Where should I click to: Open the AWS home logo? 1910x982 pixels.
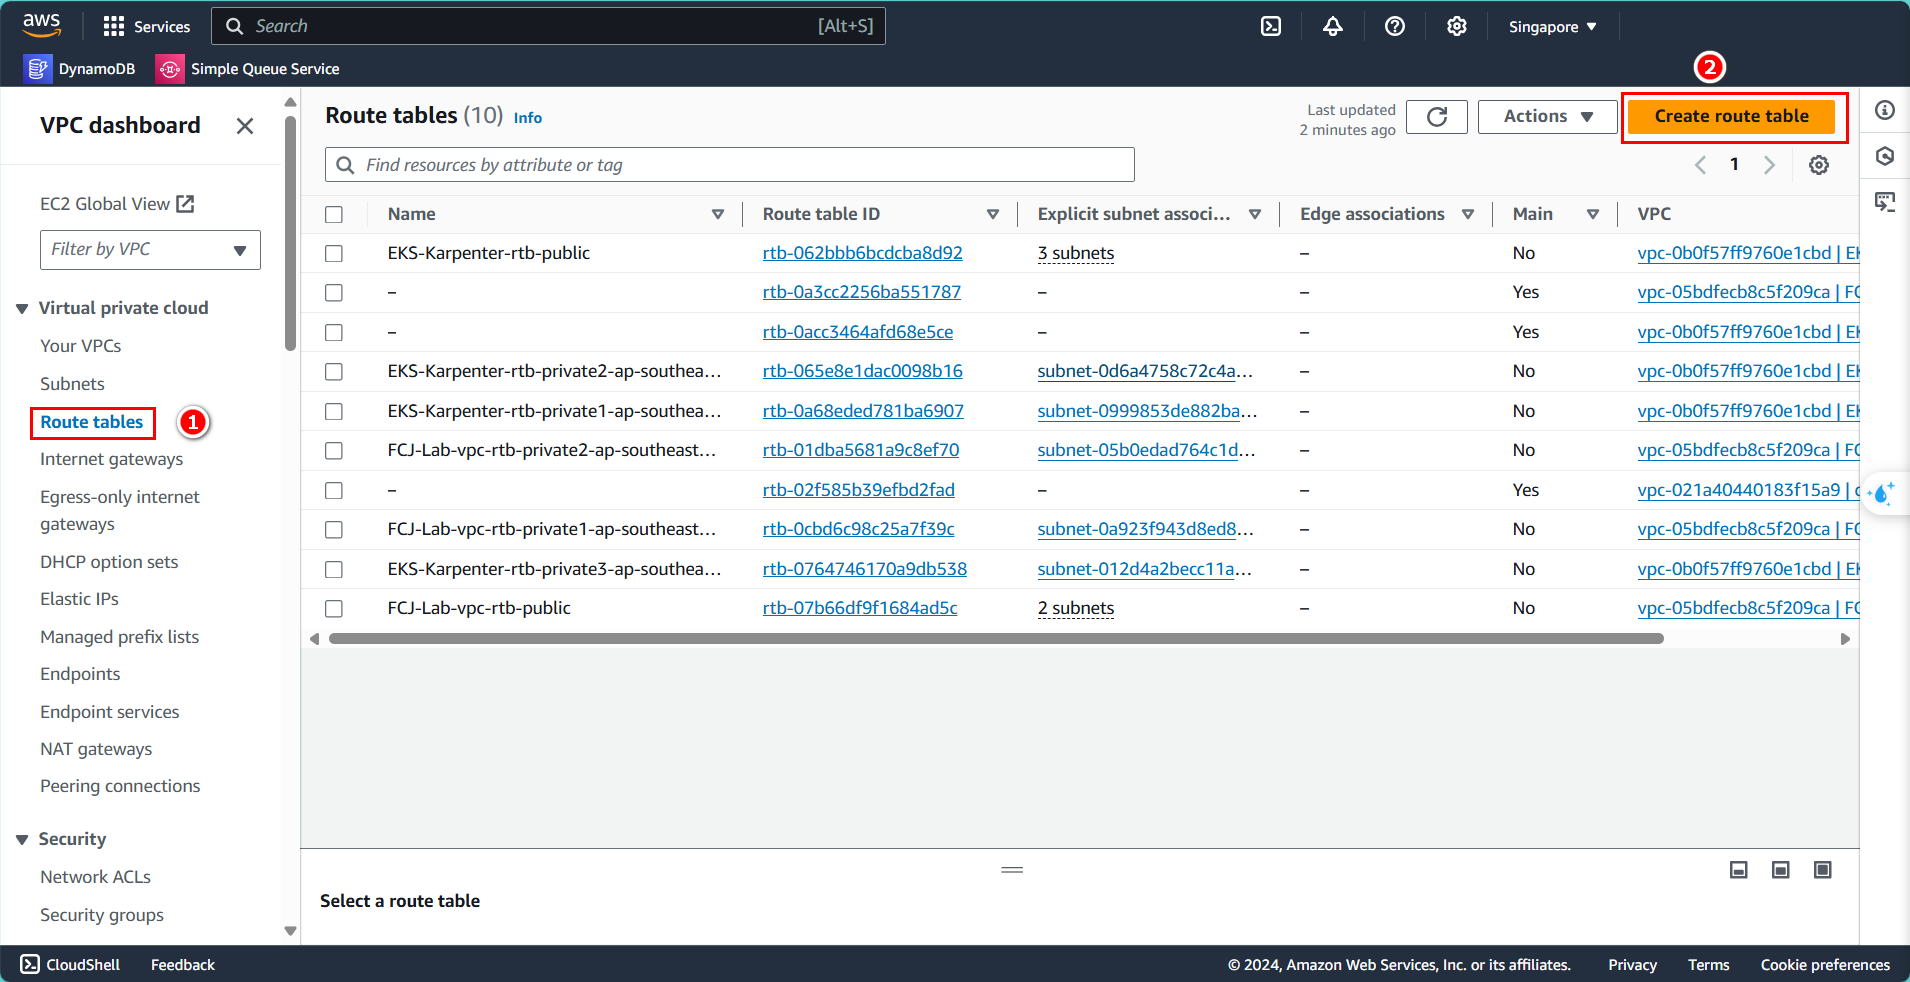41,25
